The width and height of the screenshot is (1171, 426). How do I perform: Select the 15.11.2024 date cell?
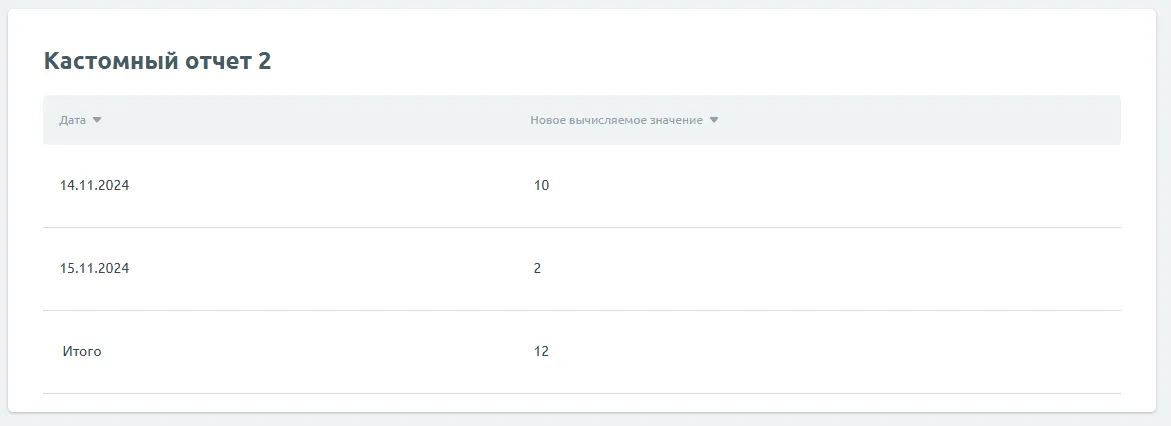click(x=94, y=268)
